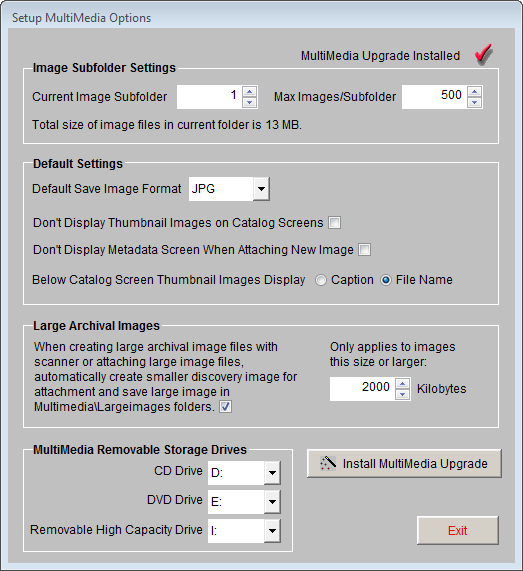Toggle Don't Display Metadata Screen checkbox

(x=364, y=250)
